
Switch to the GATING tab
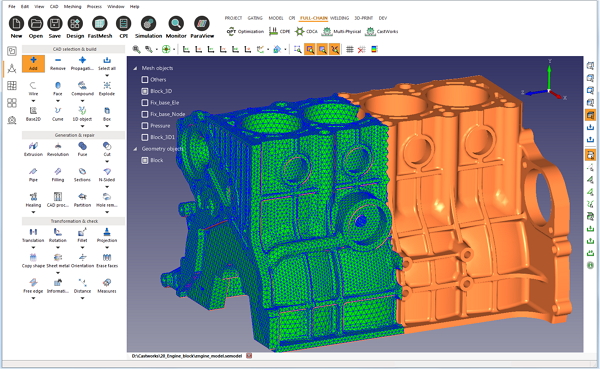pyautogui.click(x=255, y=18)
